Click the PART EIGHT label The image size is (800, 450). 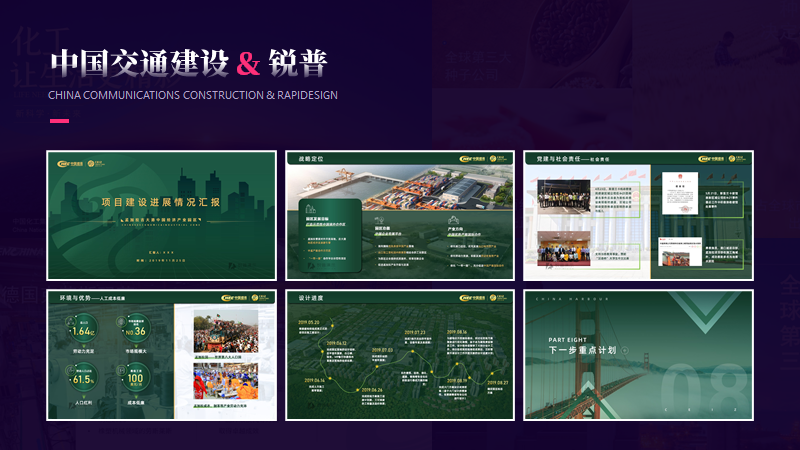tap(567, 340)
